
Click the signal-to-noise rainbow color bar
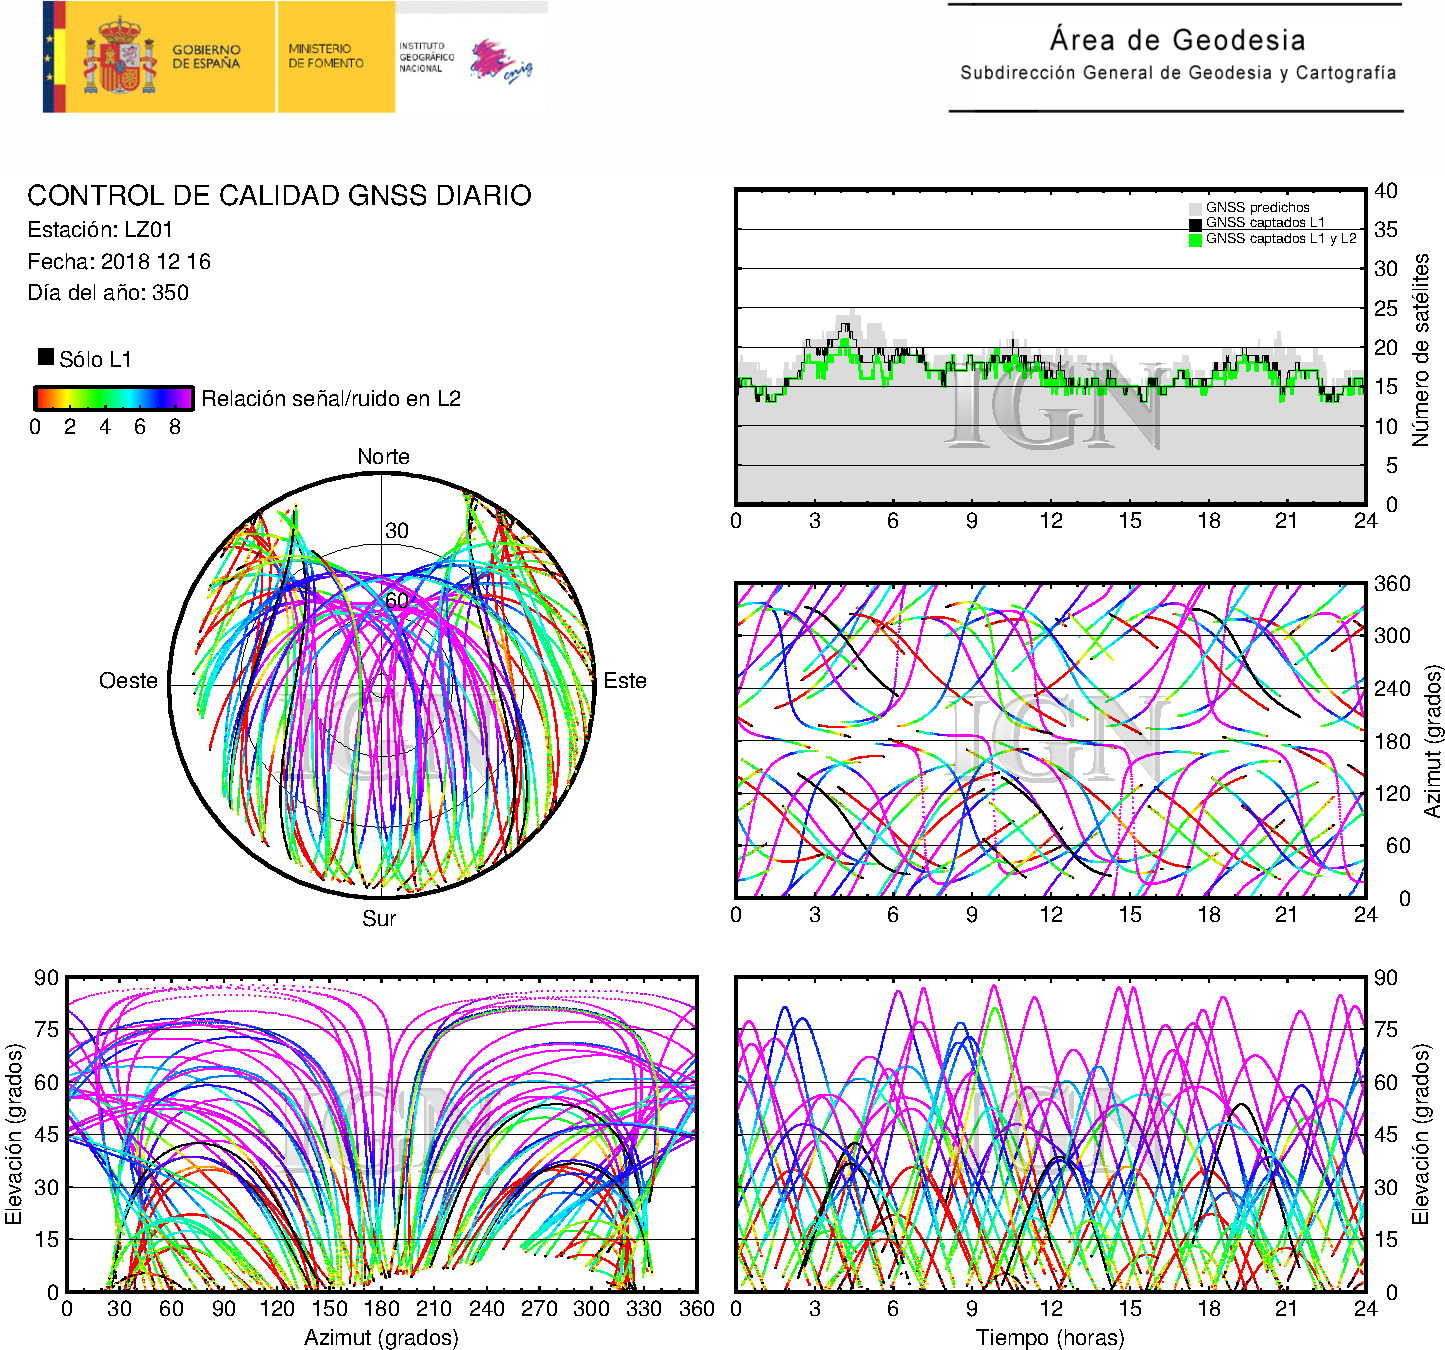click(x=113, y=398)
